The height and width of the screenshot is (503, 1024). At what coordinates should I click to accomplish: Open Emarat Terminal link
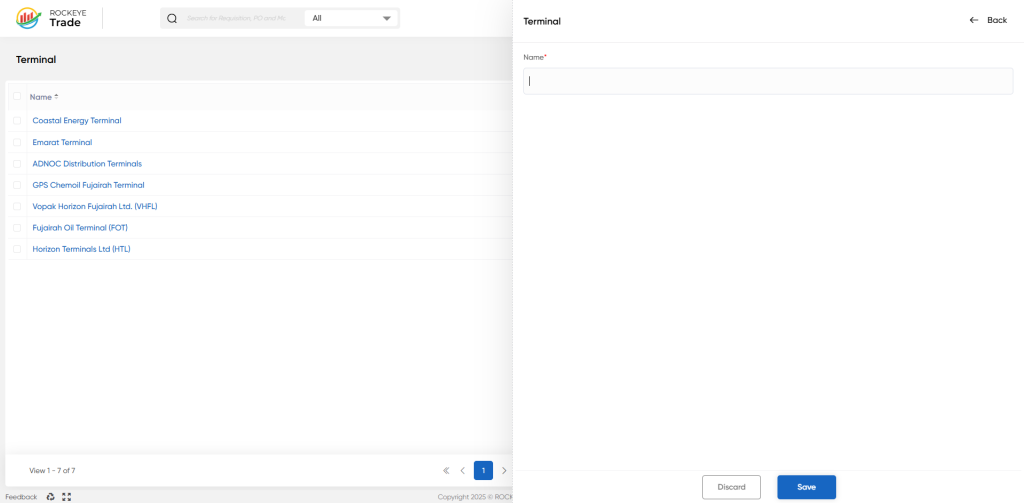pyautogui.click(x=62, y=142)
